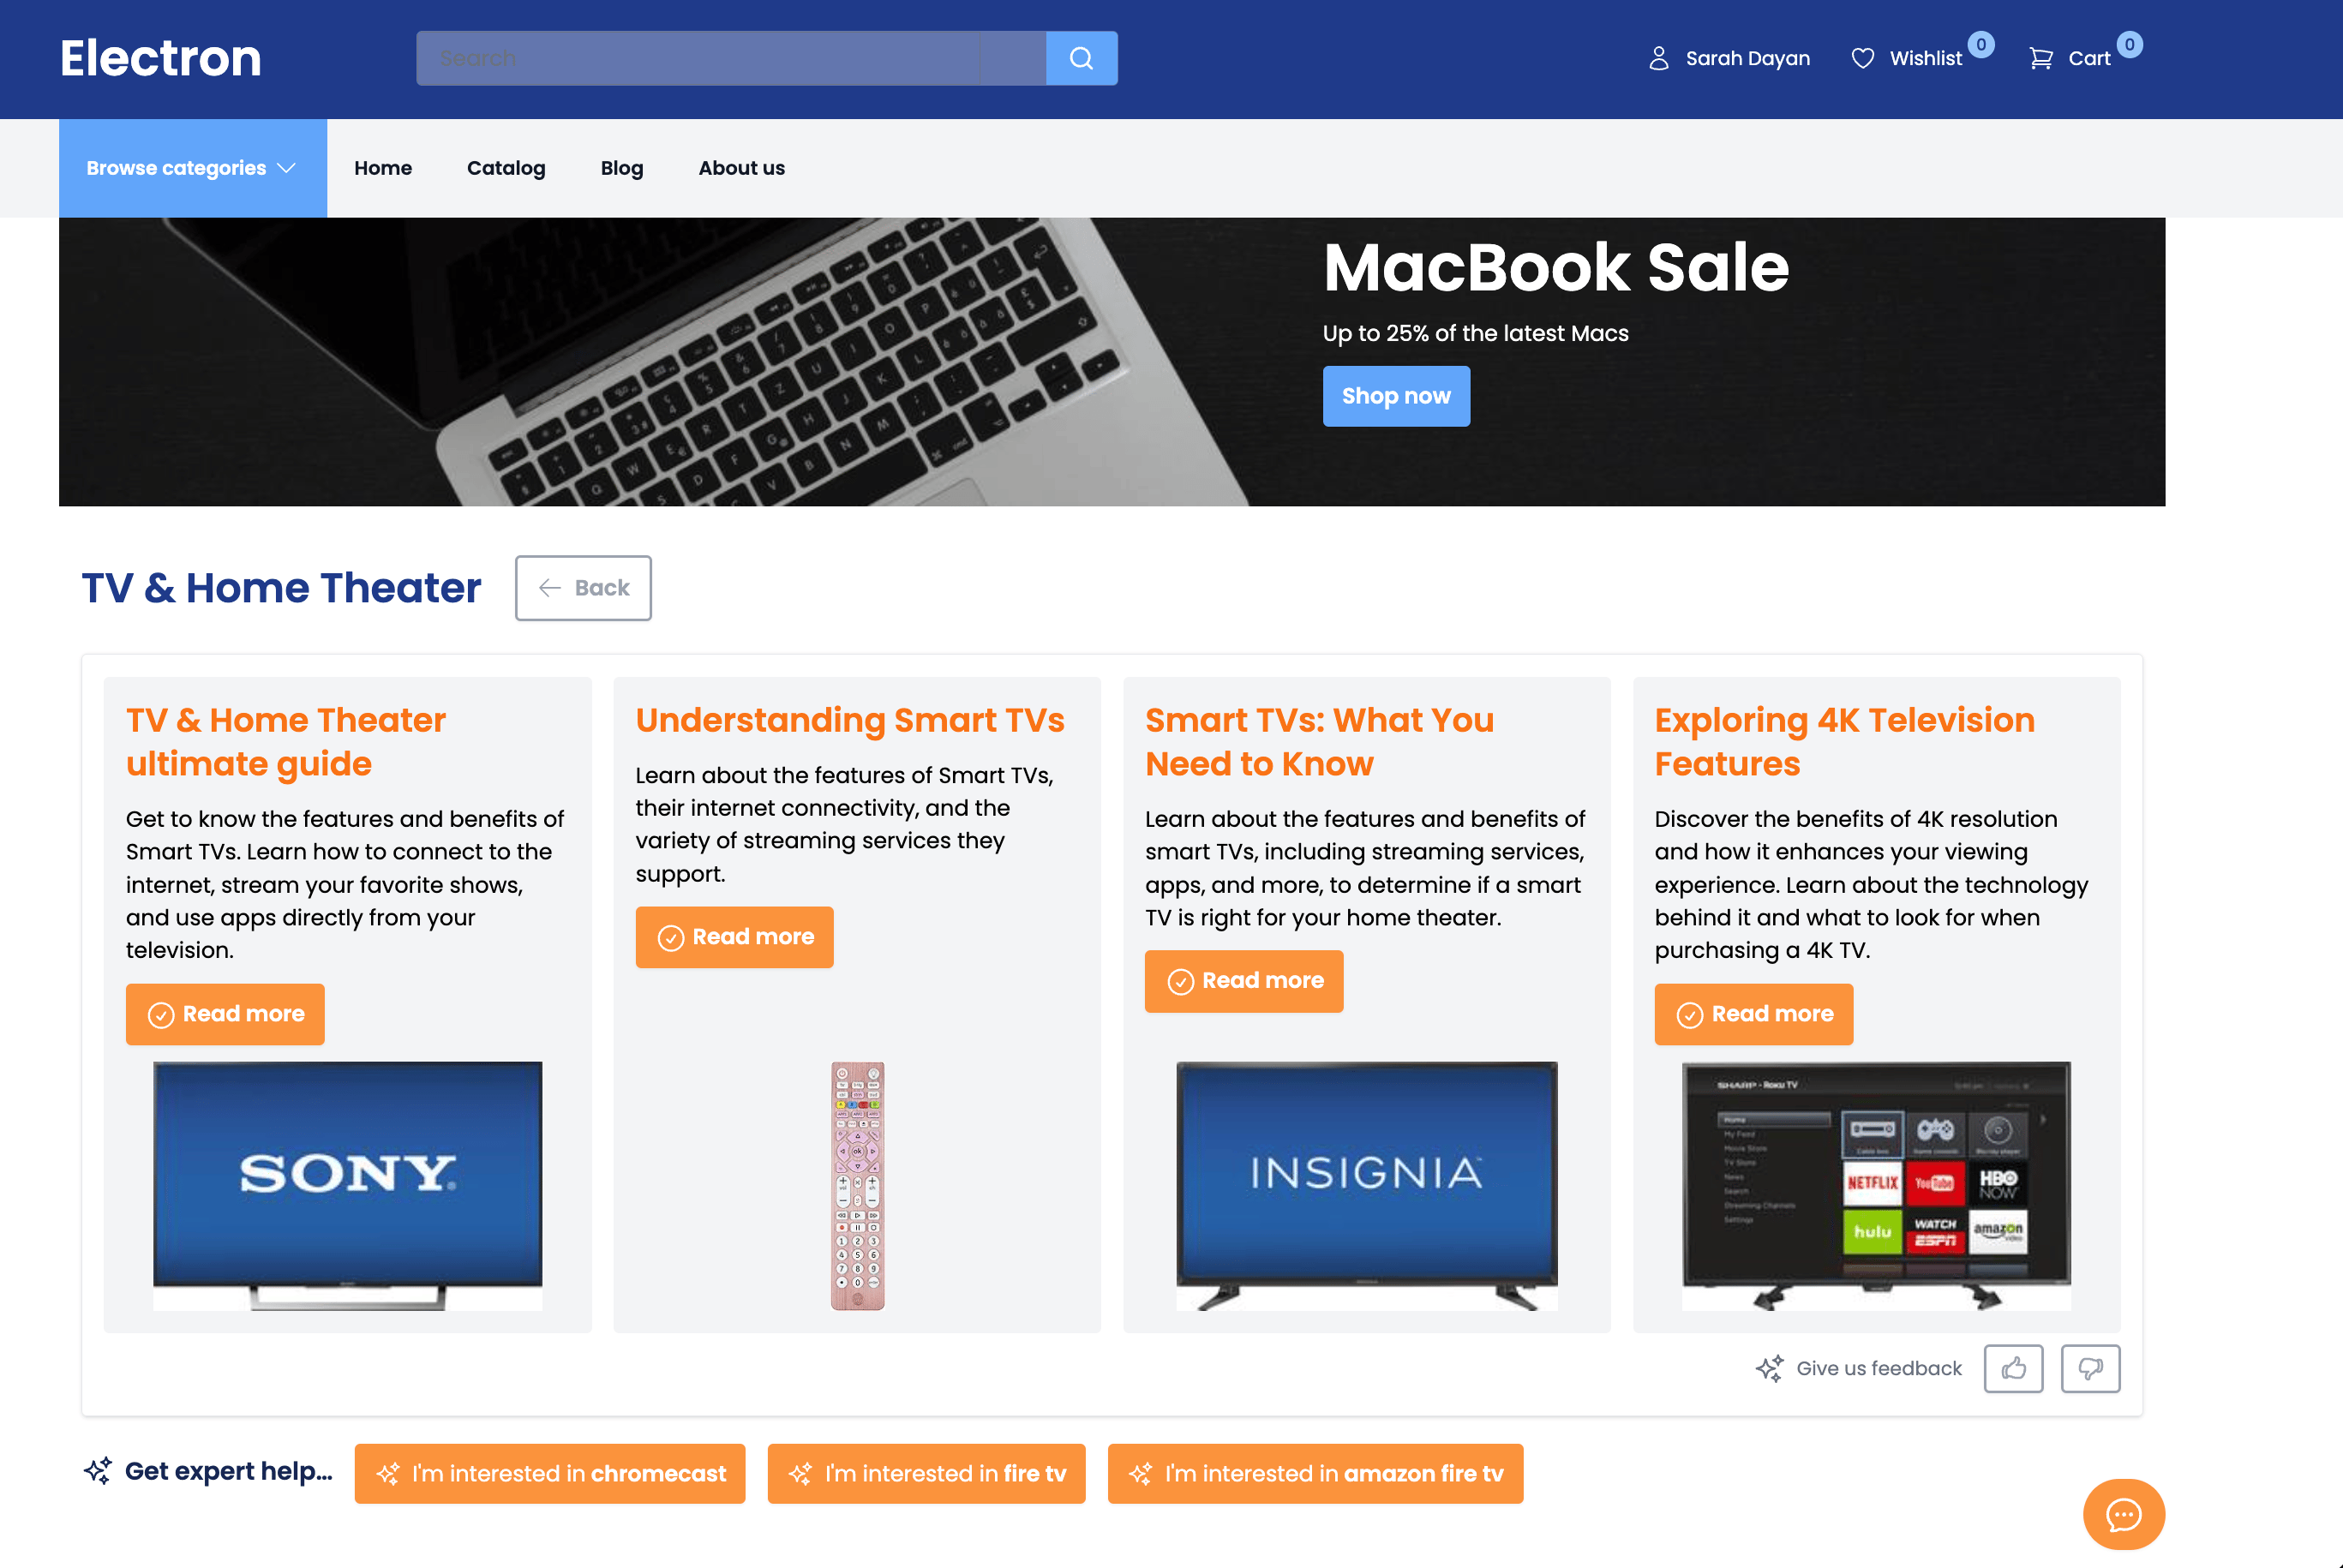2343x1568 pixels.
Task: Select I'm interested in amazon fire tv
Action: tap(1315, 1473)
